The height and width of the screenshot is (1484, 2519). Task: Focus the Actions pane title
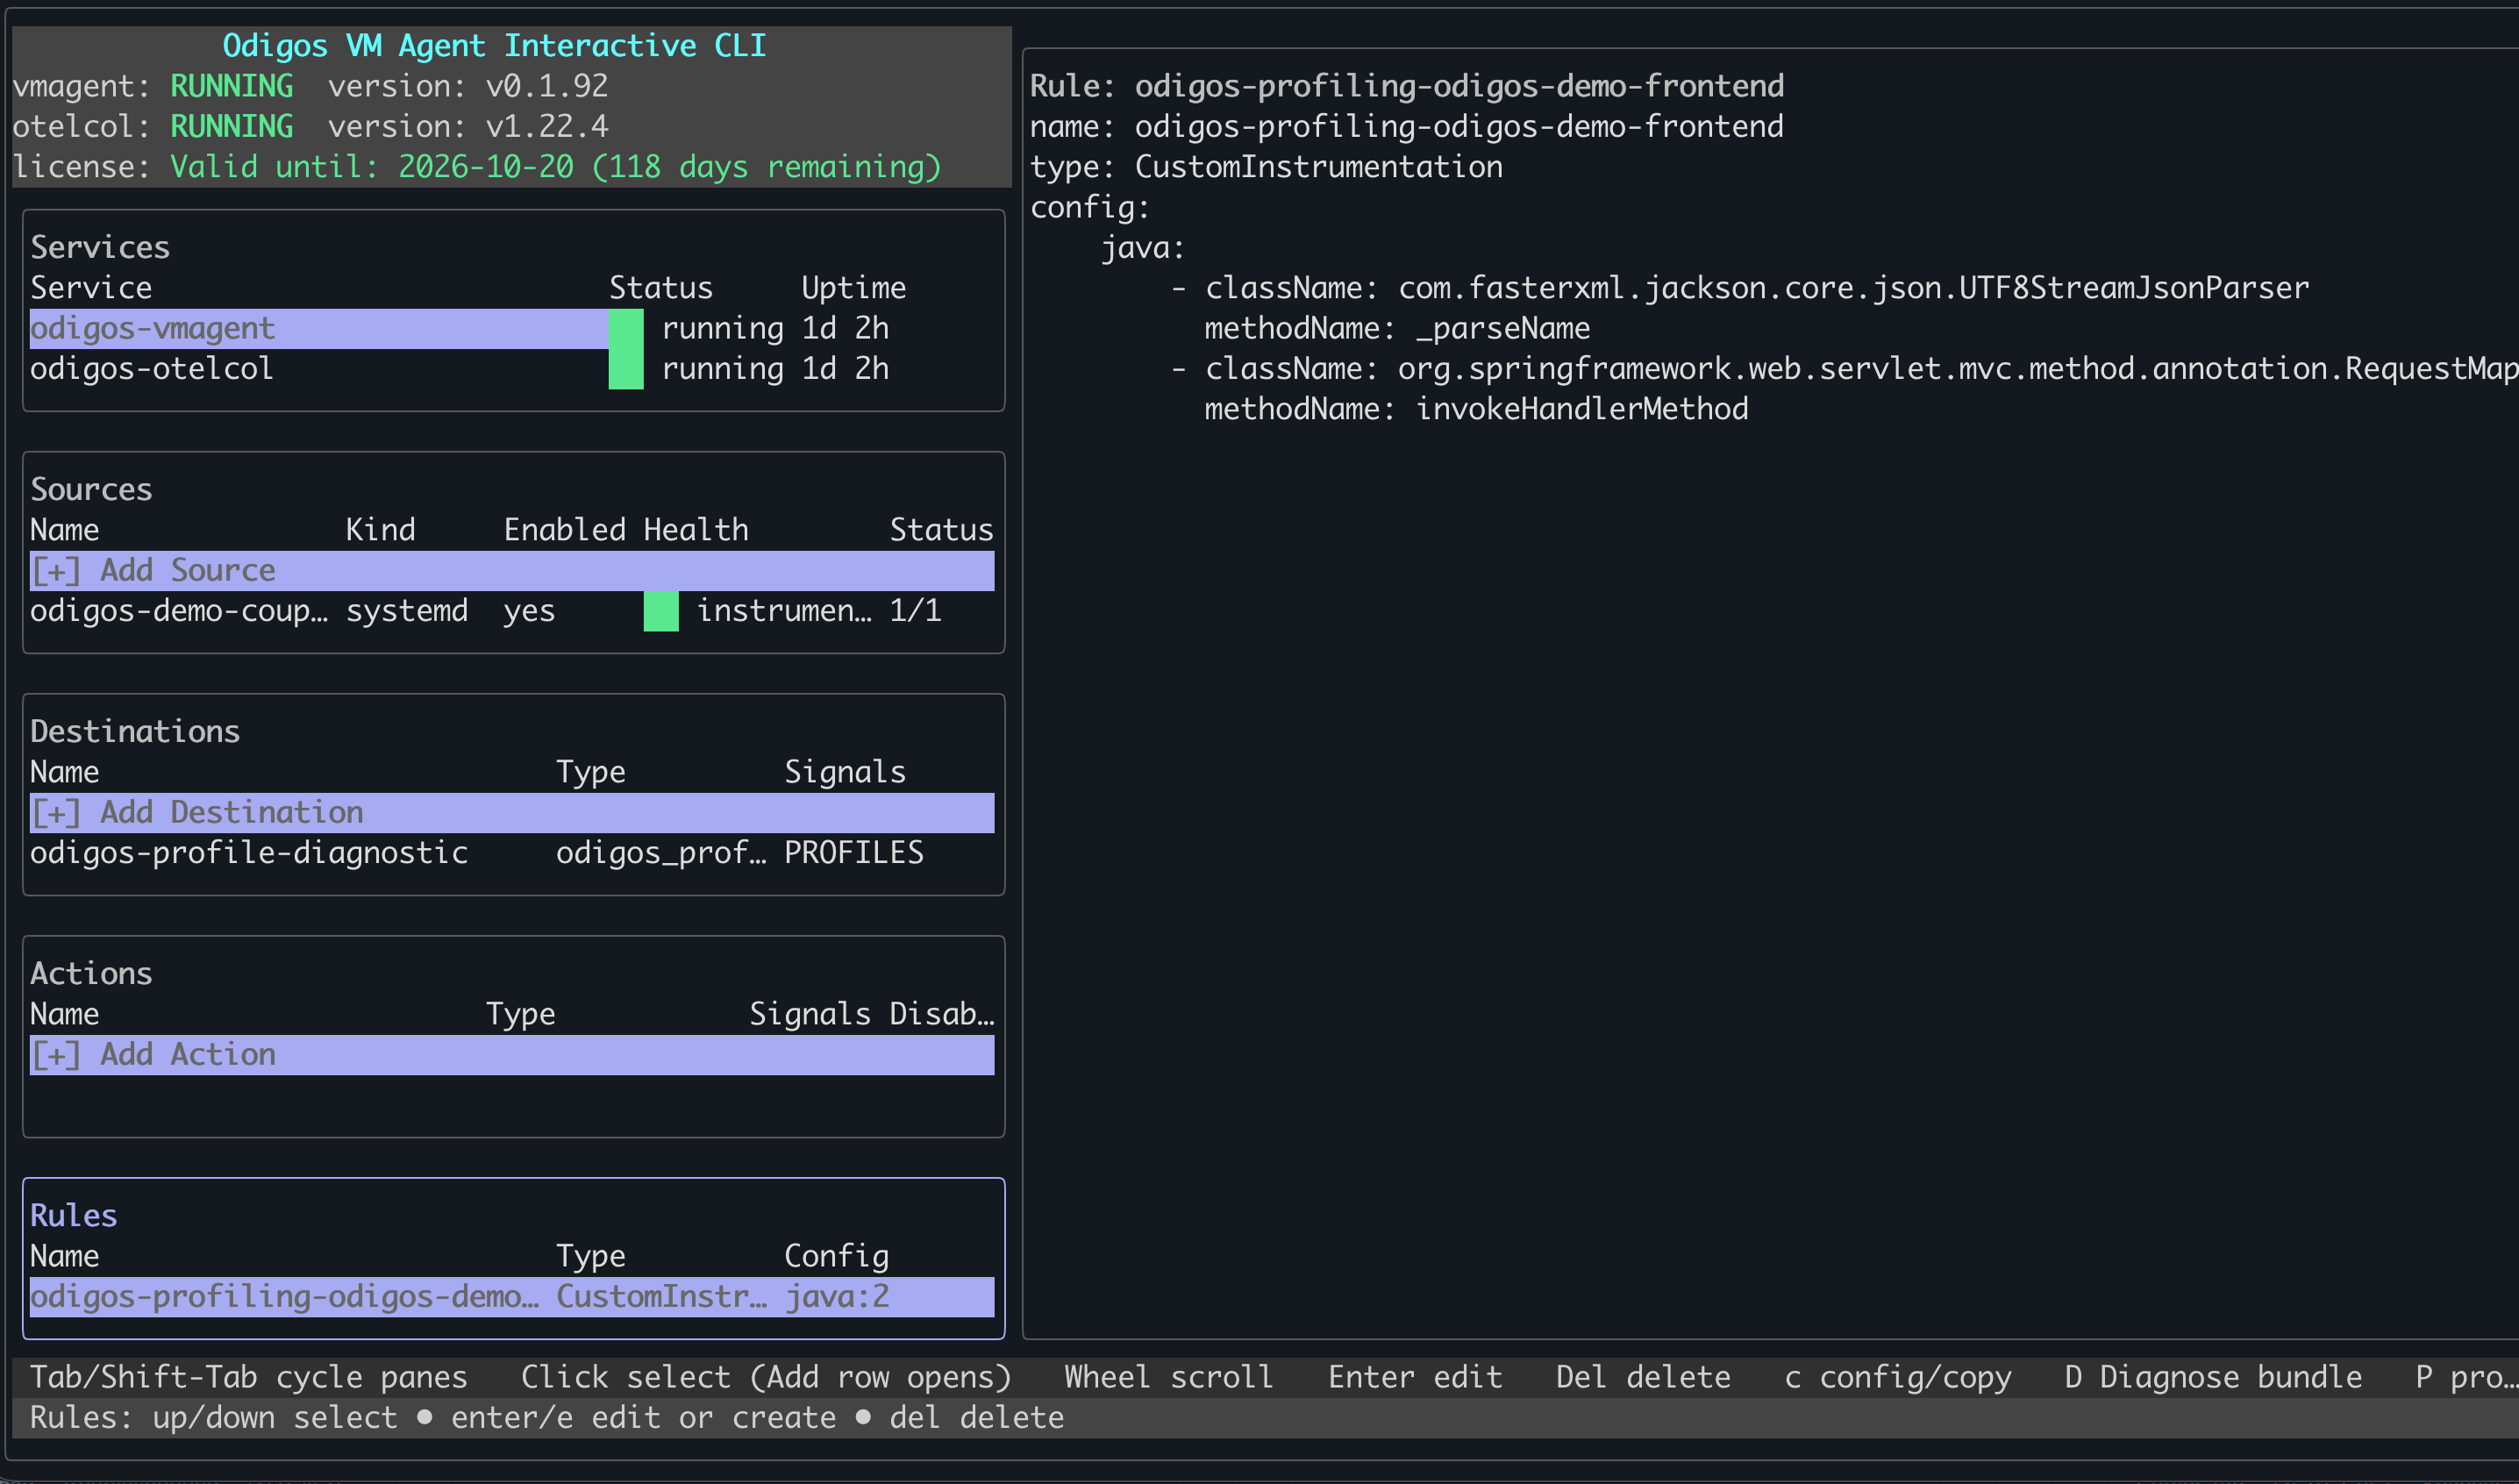91,973
